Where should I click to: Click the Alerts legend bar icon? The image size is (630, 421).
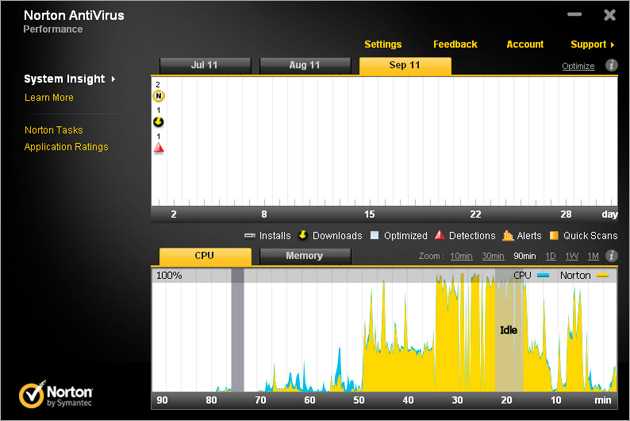(508, 235)
